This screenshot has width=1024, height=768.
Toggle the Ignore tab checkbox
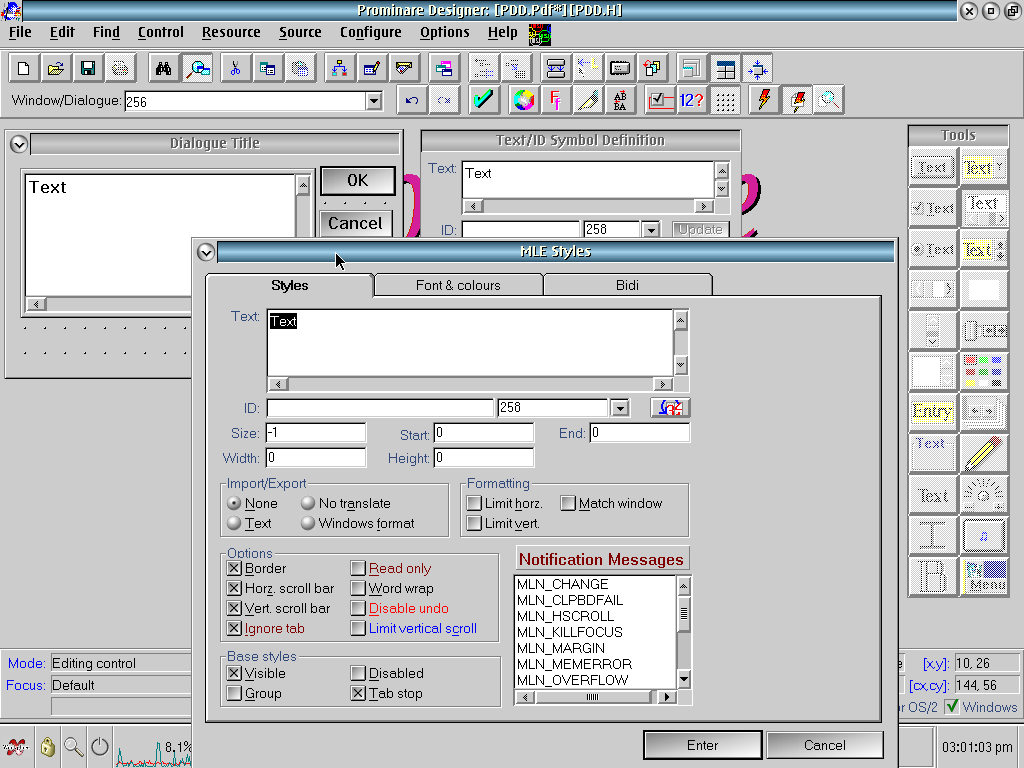234,628
